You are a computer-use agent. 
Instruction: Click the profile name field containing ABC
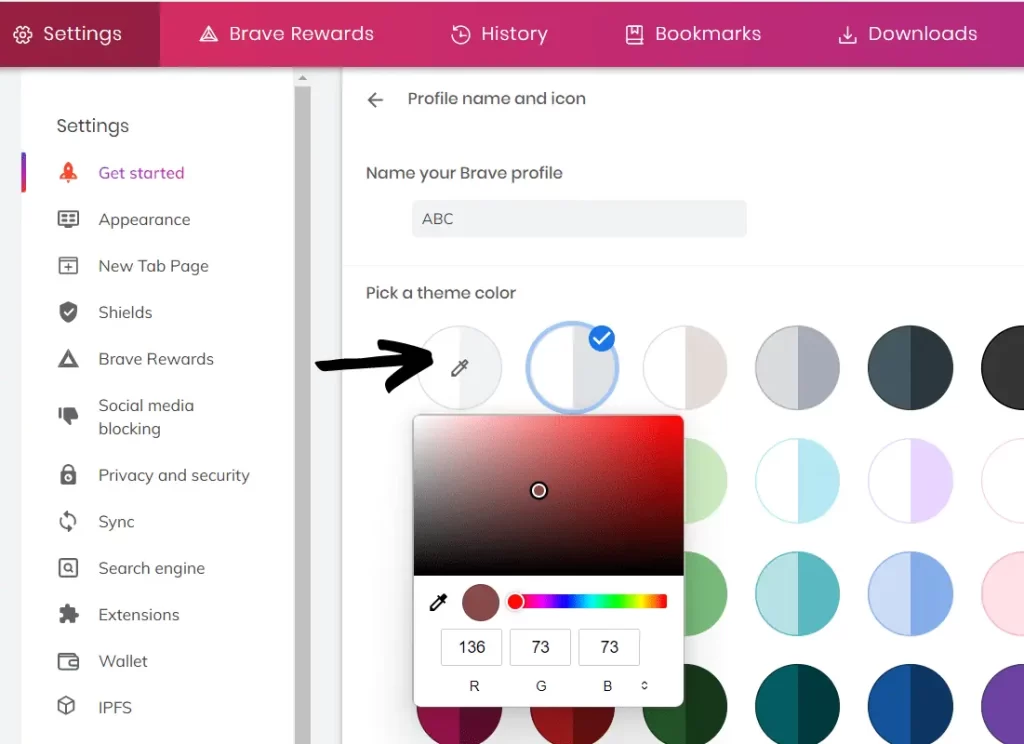coord(579,219)
